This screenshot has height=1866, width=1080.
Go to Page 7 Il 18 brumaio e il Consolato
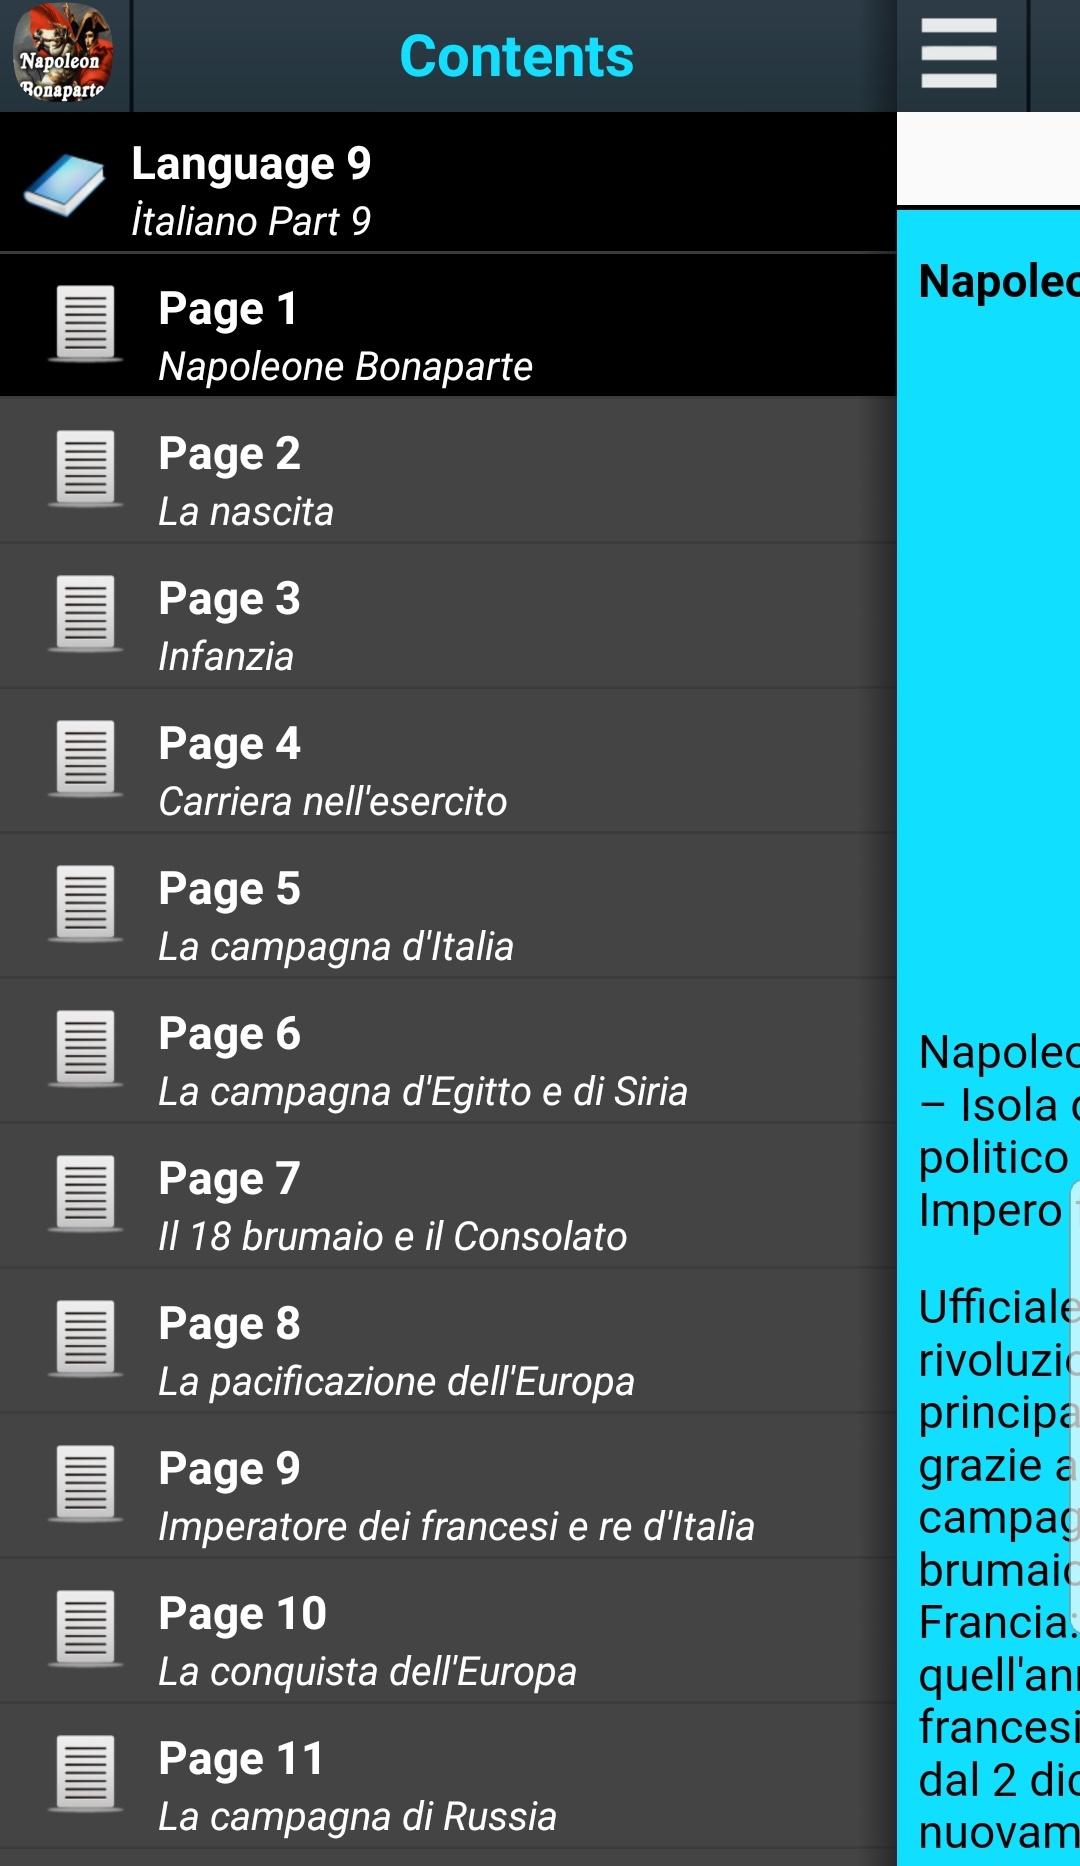(x=448, y=1196)
